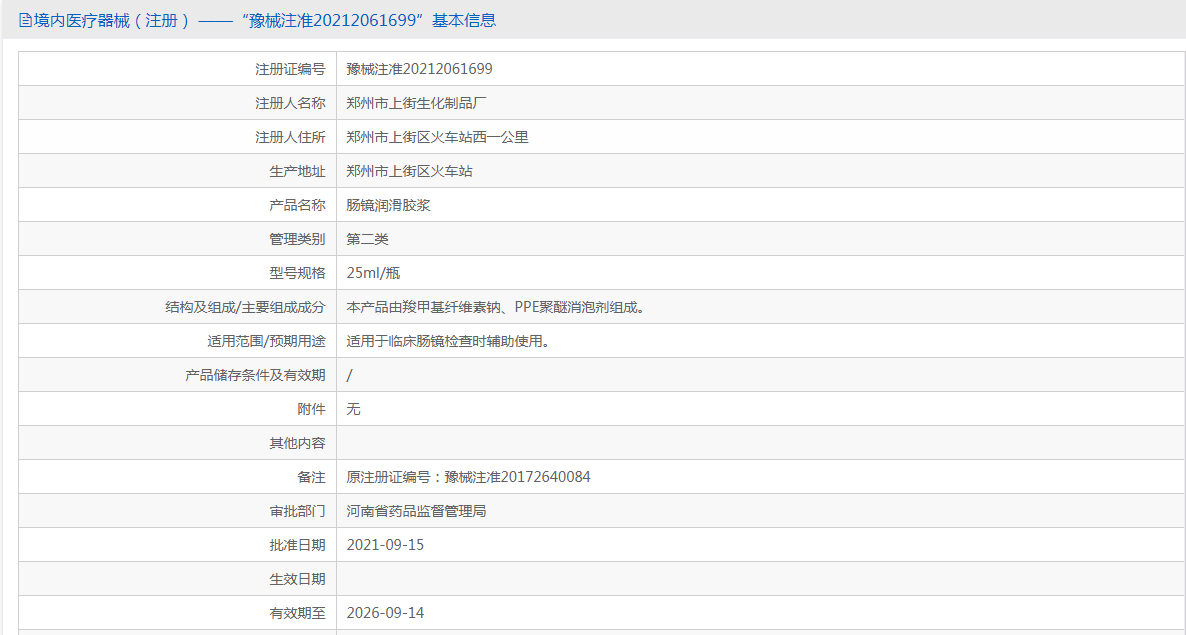Click the intended use text 适用于临床肠镜检查时辅助使用
This screenshot has width=1186, height=635.
(448, 341)
